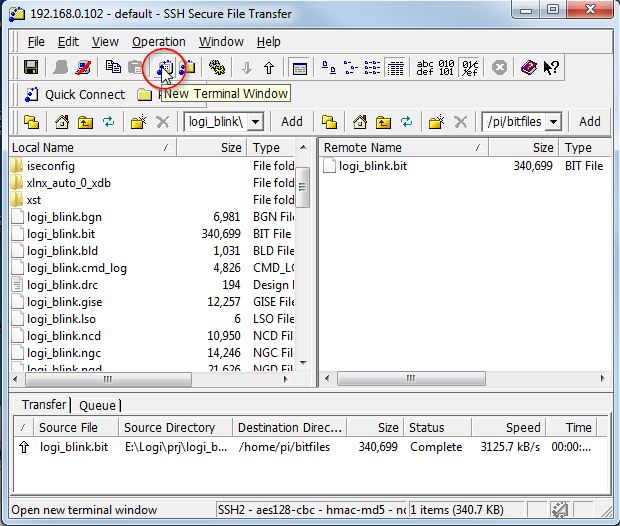This screenshot has height=526, width=620.
Task: Expand the logi_blink local path dropdown
Action: [x=256, y=122]
